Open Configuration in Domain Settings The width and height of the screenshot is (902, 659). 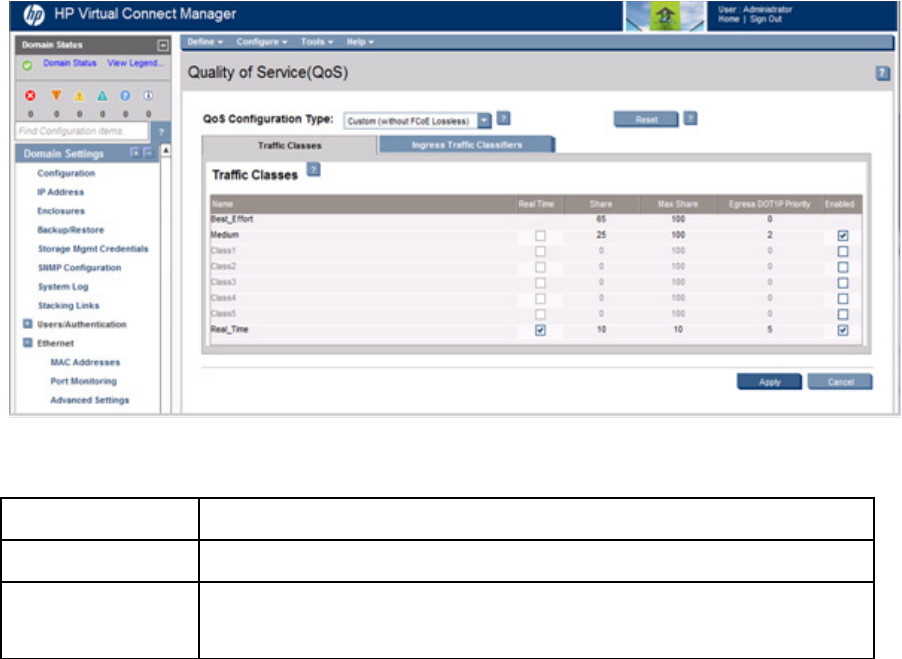pos(66,173)
